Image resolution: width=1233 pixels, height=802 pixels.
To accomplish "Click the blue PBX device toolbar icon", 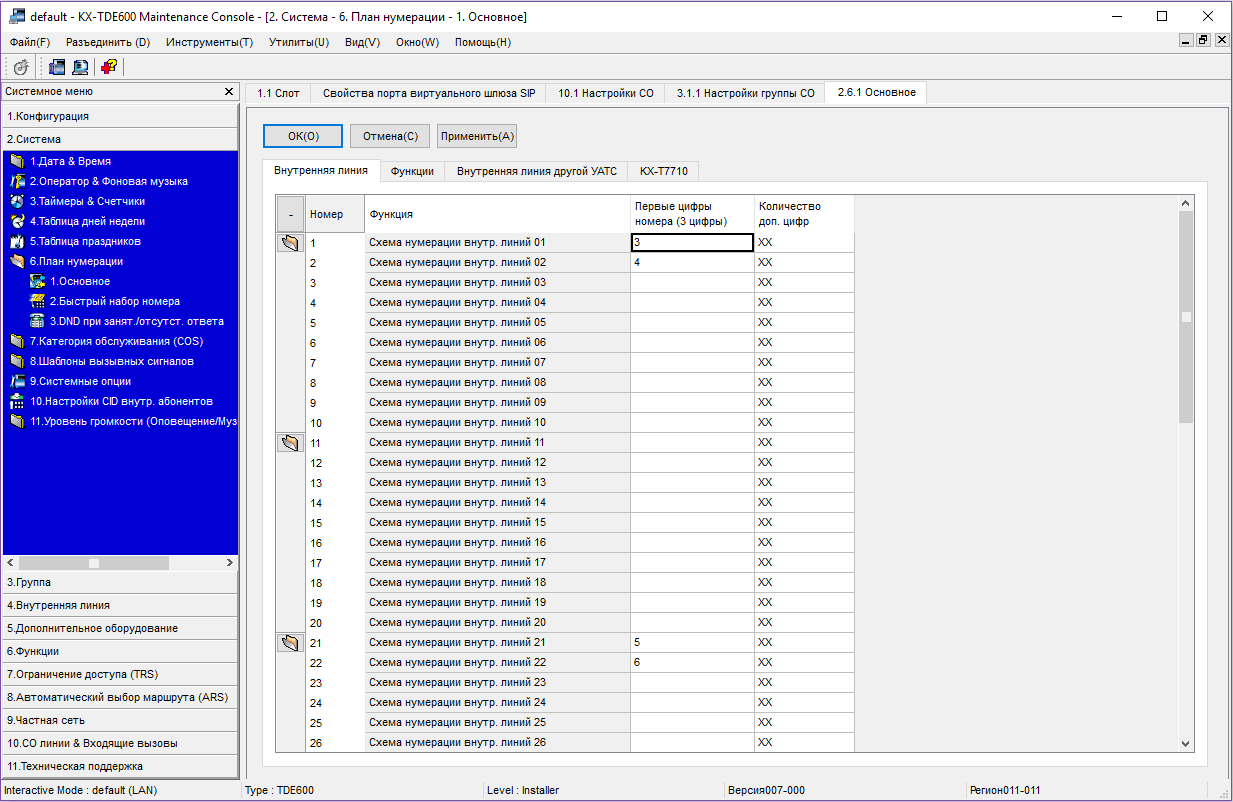I will click(56, 67).
